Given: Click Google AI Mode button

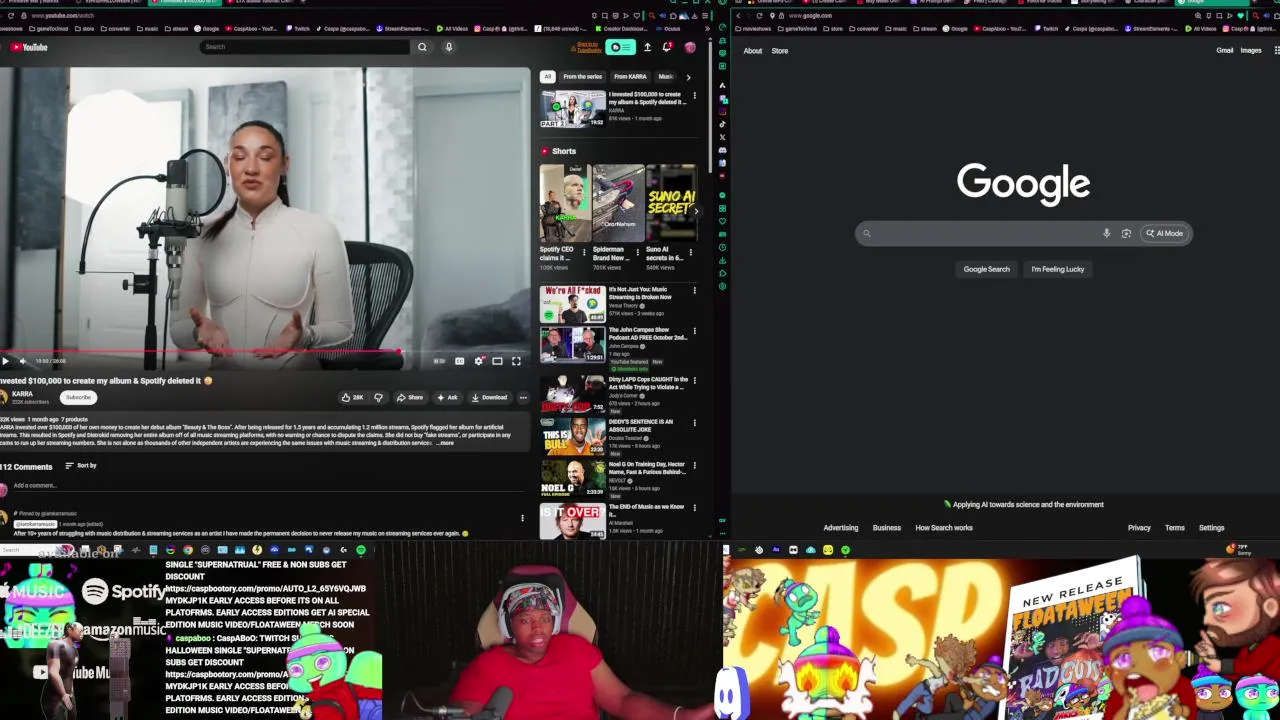Looking at the screenshot, I should (x=1165, y=233).
